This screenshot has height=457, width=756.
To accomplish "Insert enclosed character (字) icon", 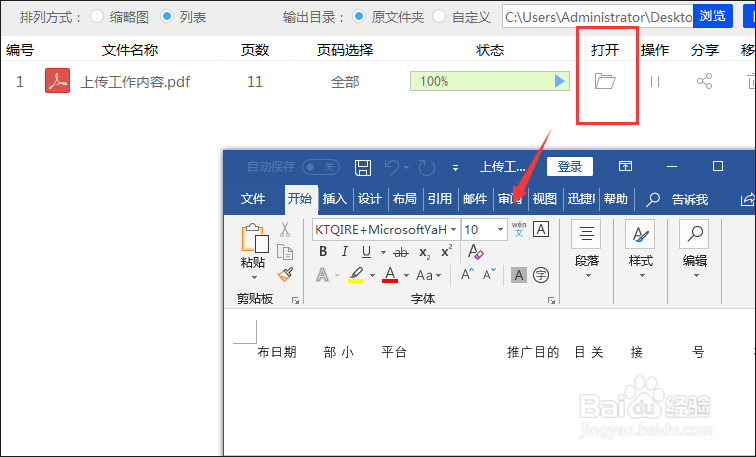I will click(541, 275).
